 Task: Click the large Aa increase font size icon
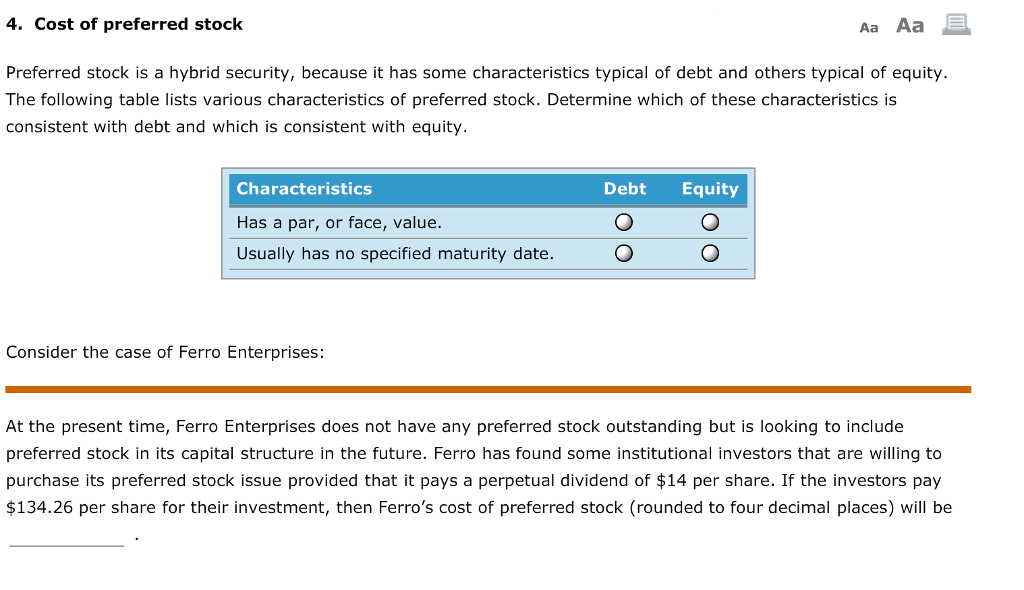(910, 25)
